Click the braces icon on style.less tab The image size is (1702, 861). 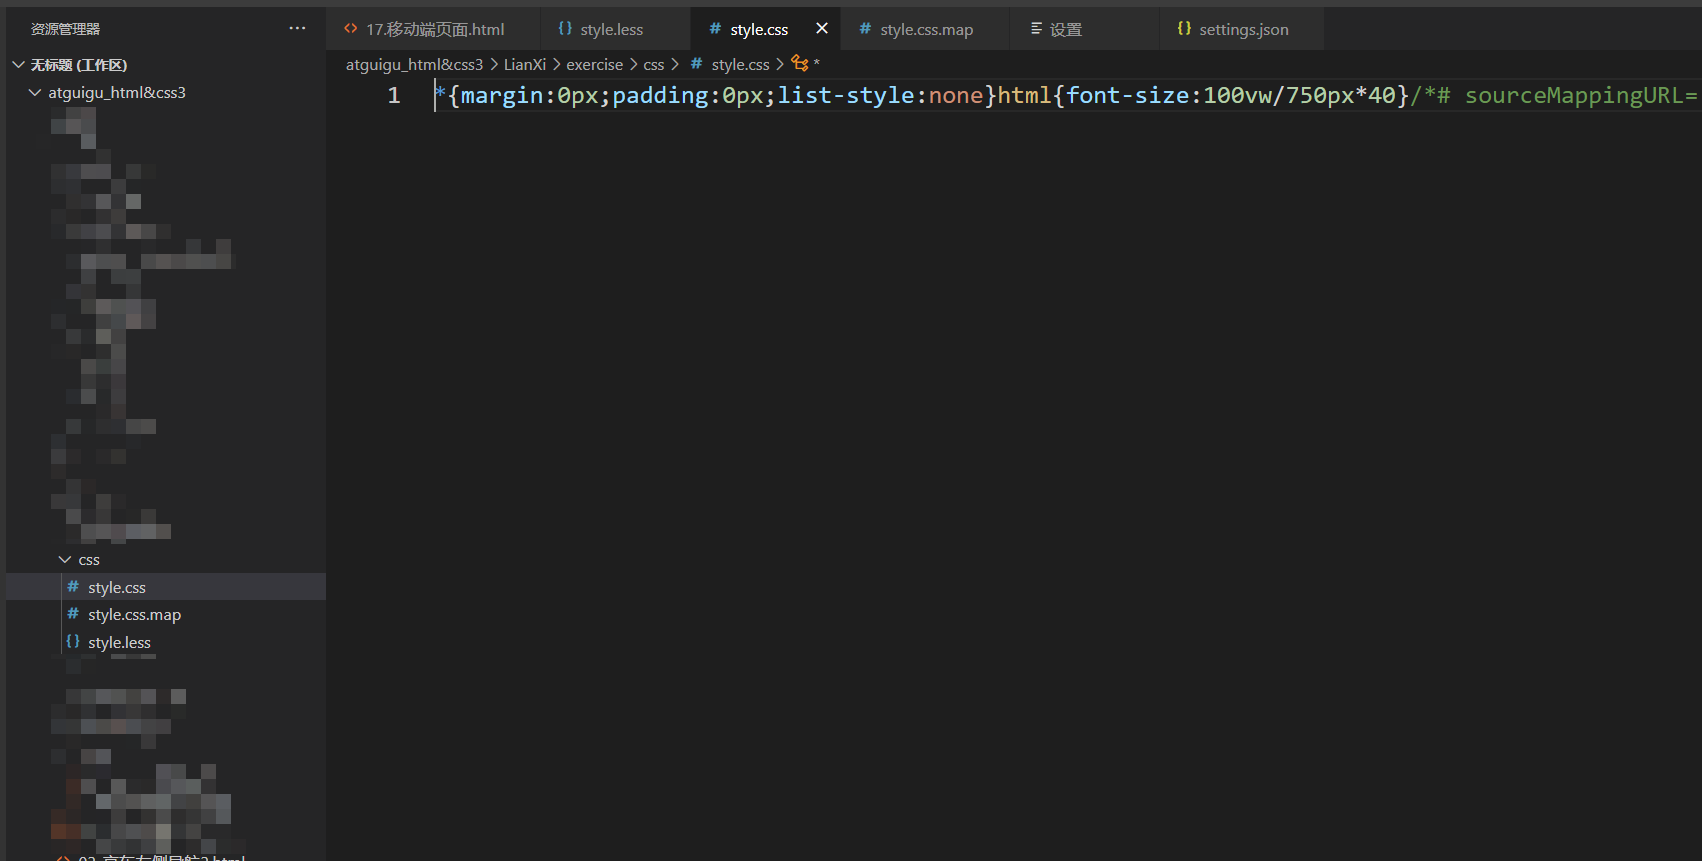point(565,29)
